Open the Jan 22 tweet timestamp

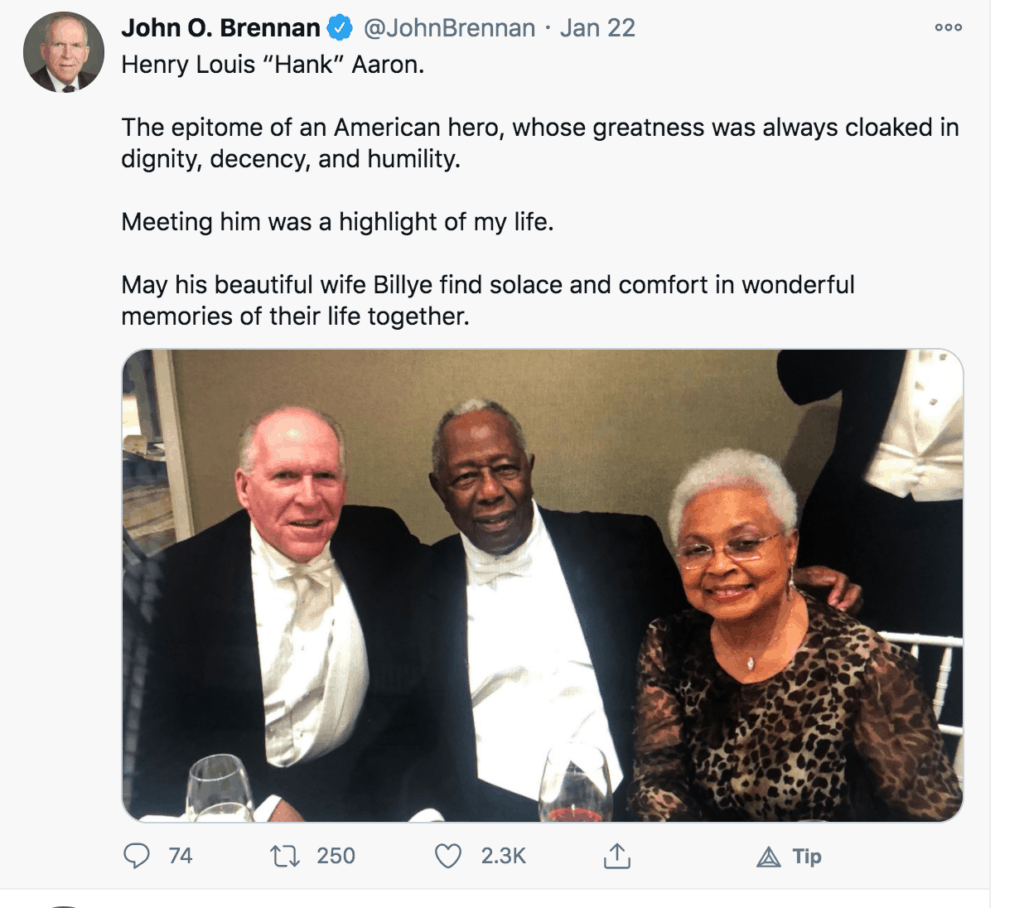point(598,28)
